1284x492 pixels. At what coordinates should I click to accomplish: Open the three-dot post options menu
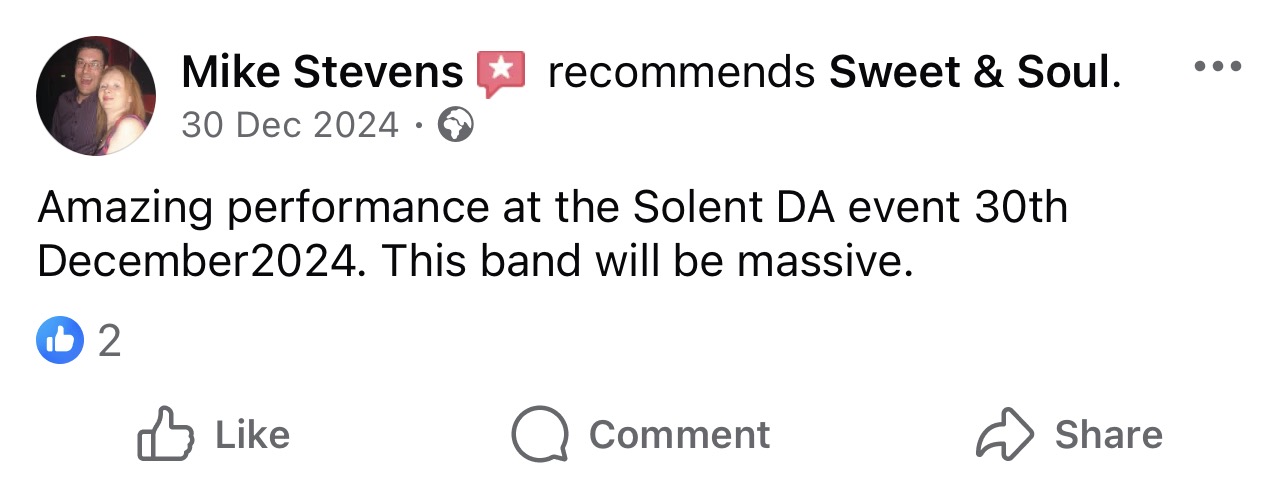pos(1218,68)
